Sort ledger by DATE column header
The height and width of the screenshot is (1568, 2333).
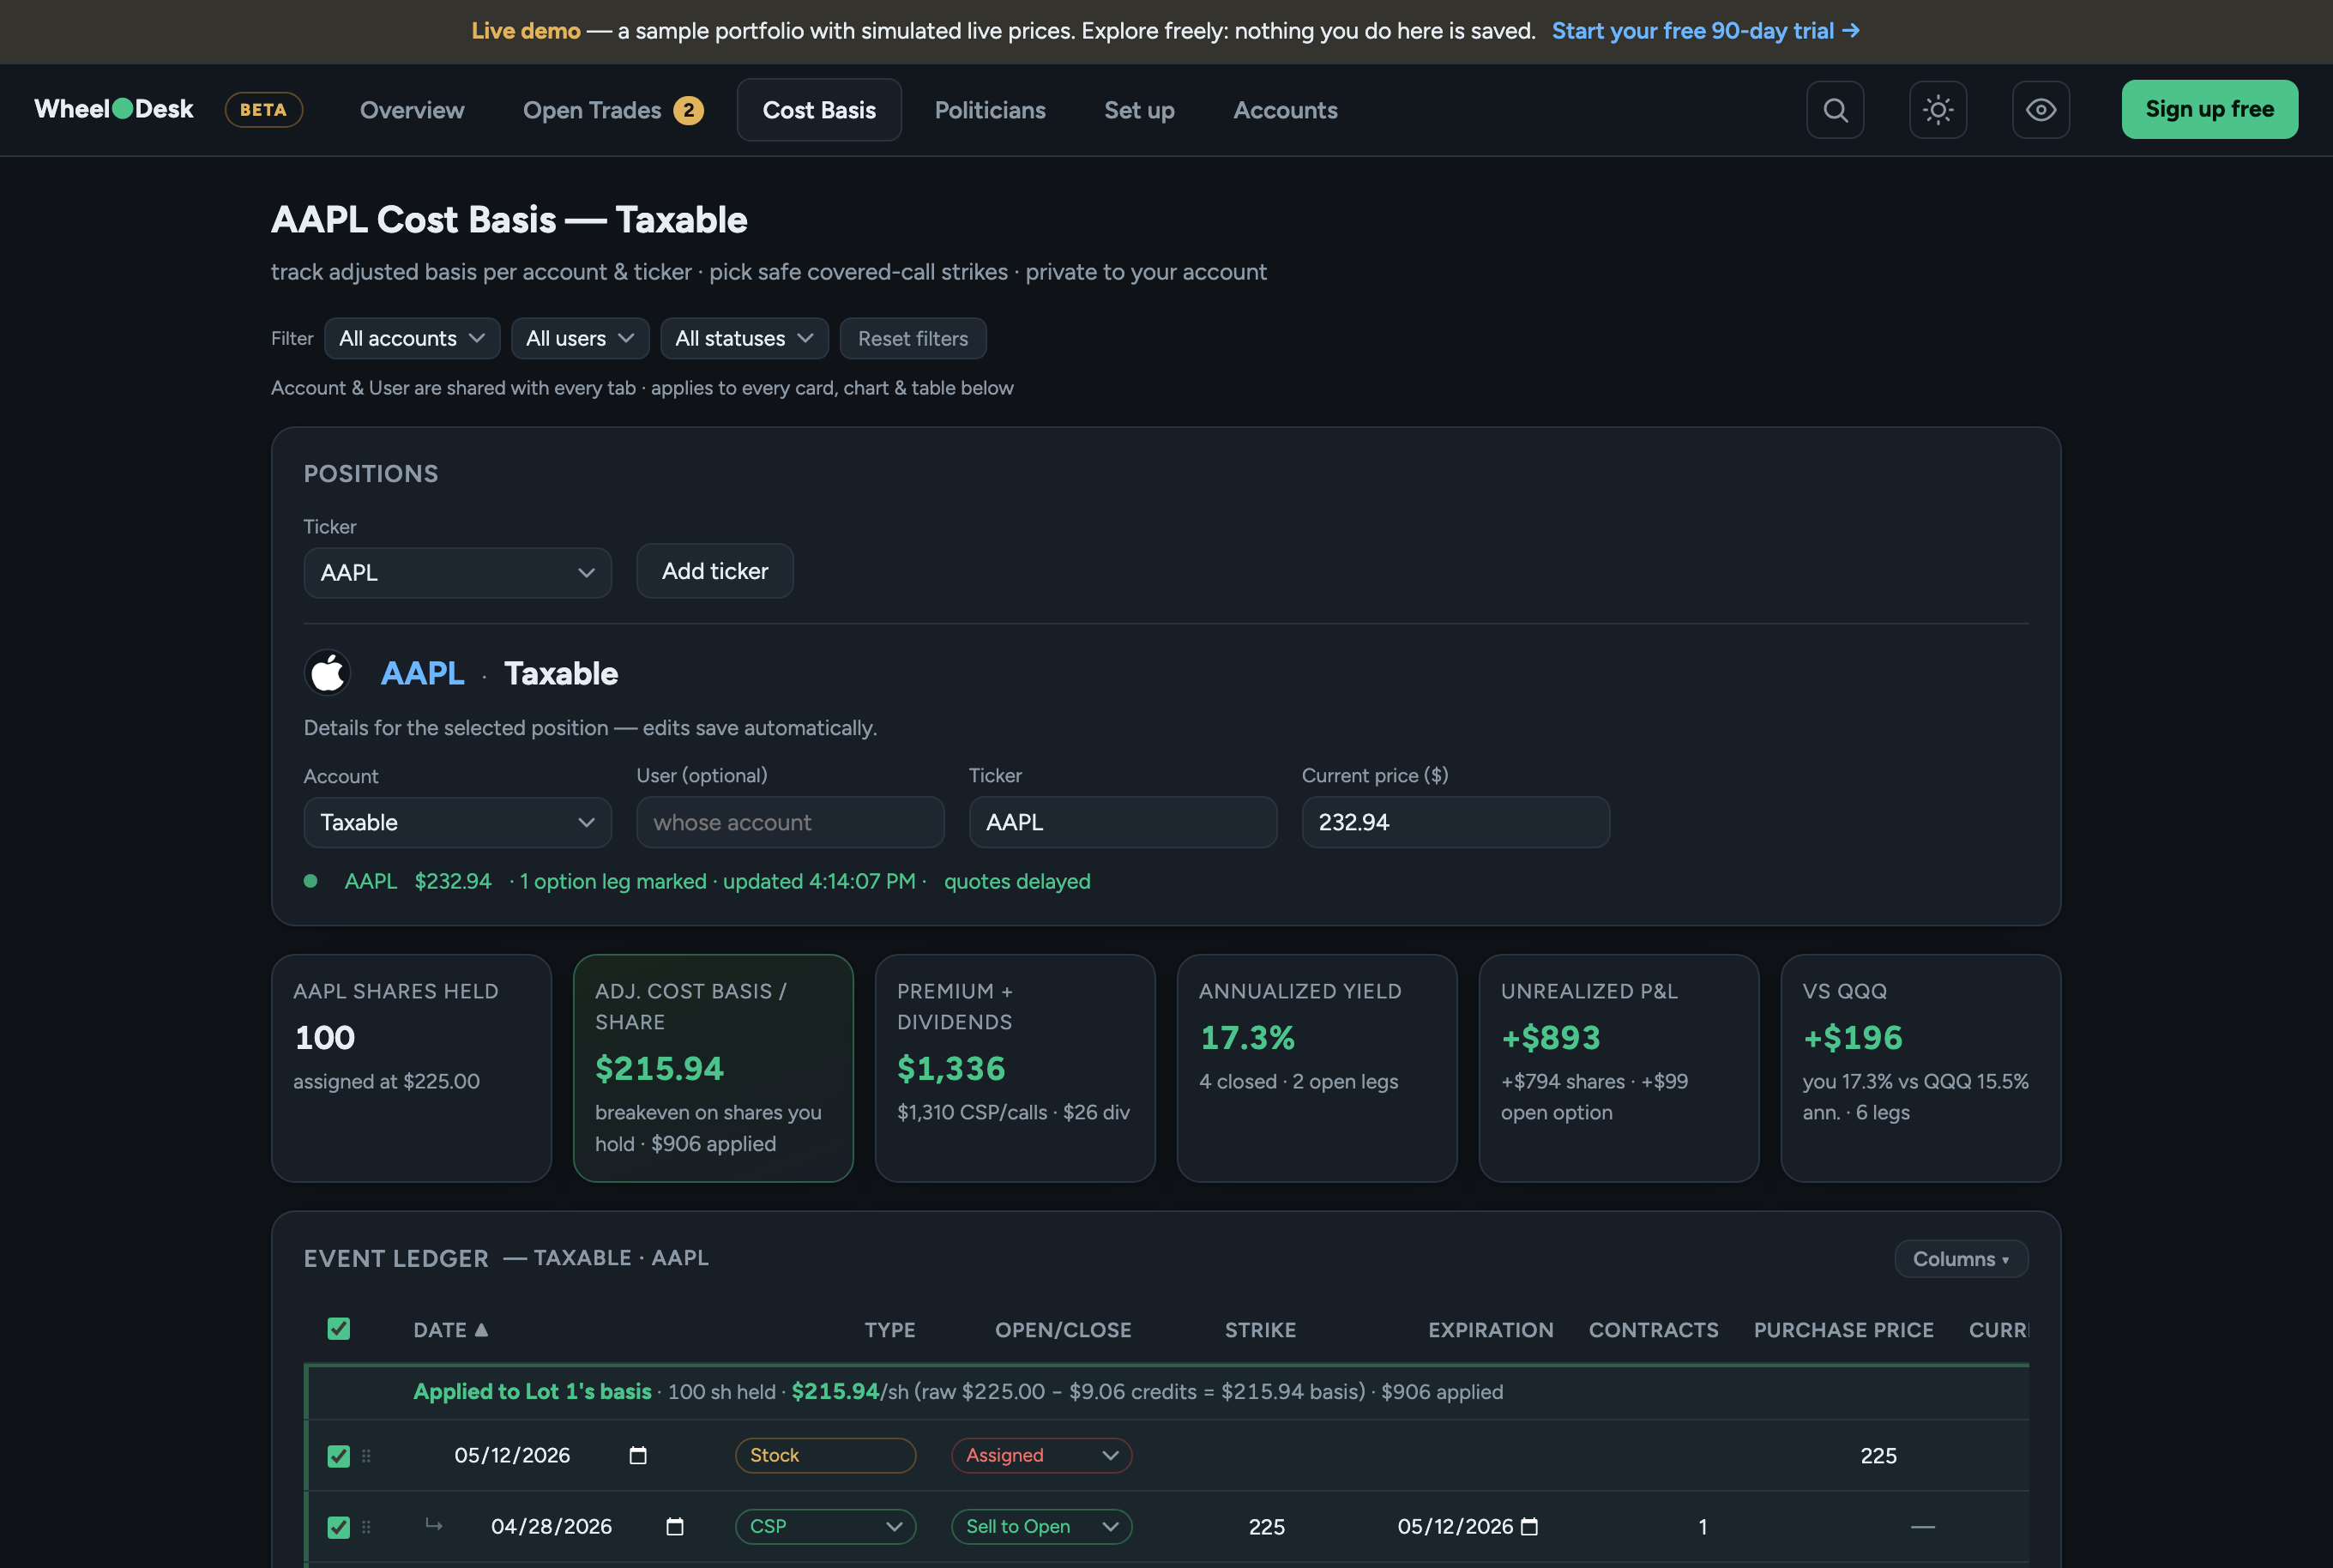click(450, 1330)
